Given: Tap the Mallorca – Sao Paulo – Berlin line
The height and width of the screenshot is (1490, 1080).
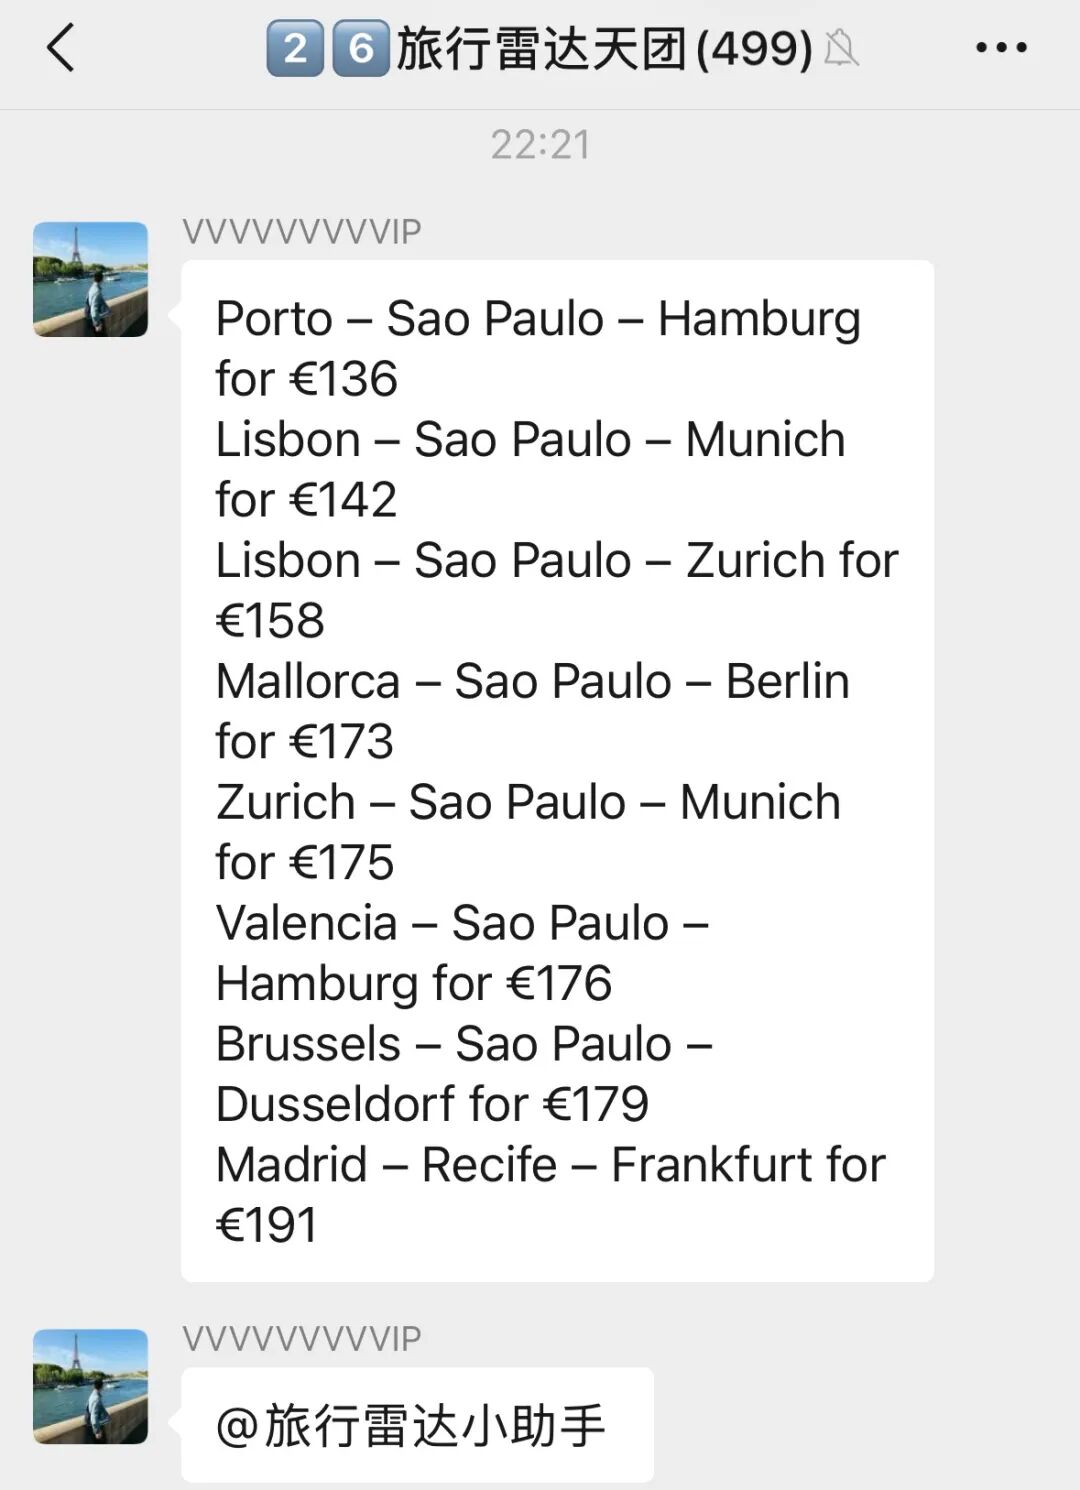Looking at the screenshot, I should coord(533,682).
